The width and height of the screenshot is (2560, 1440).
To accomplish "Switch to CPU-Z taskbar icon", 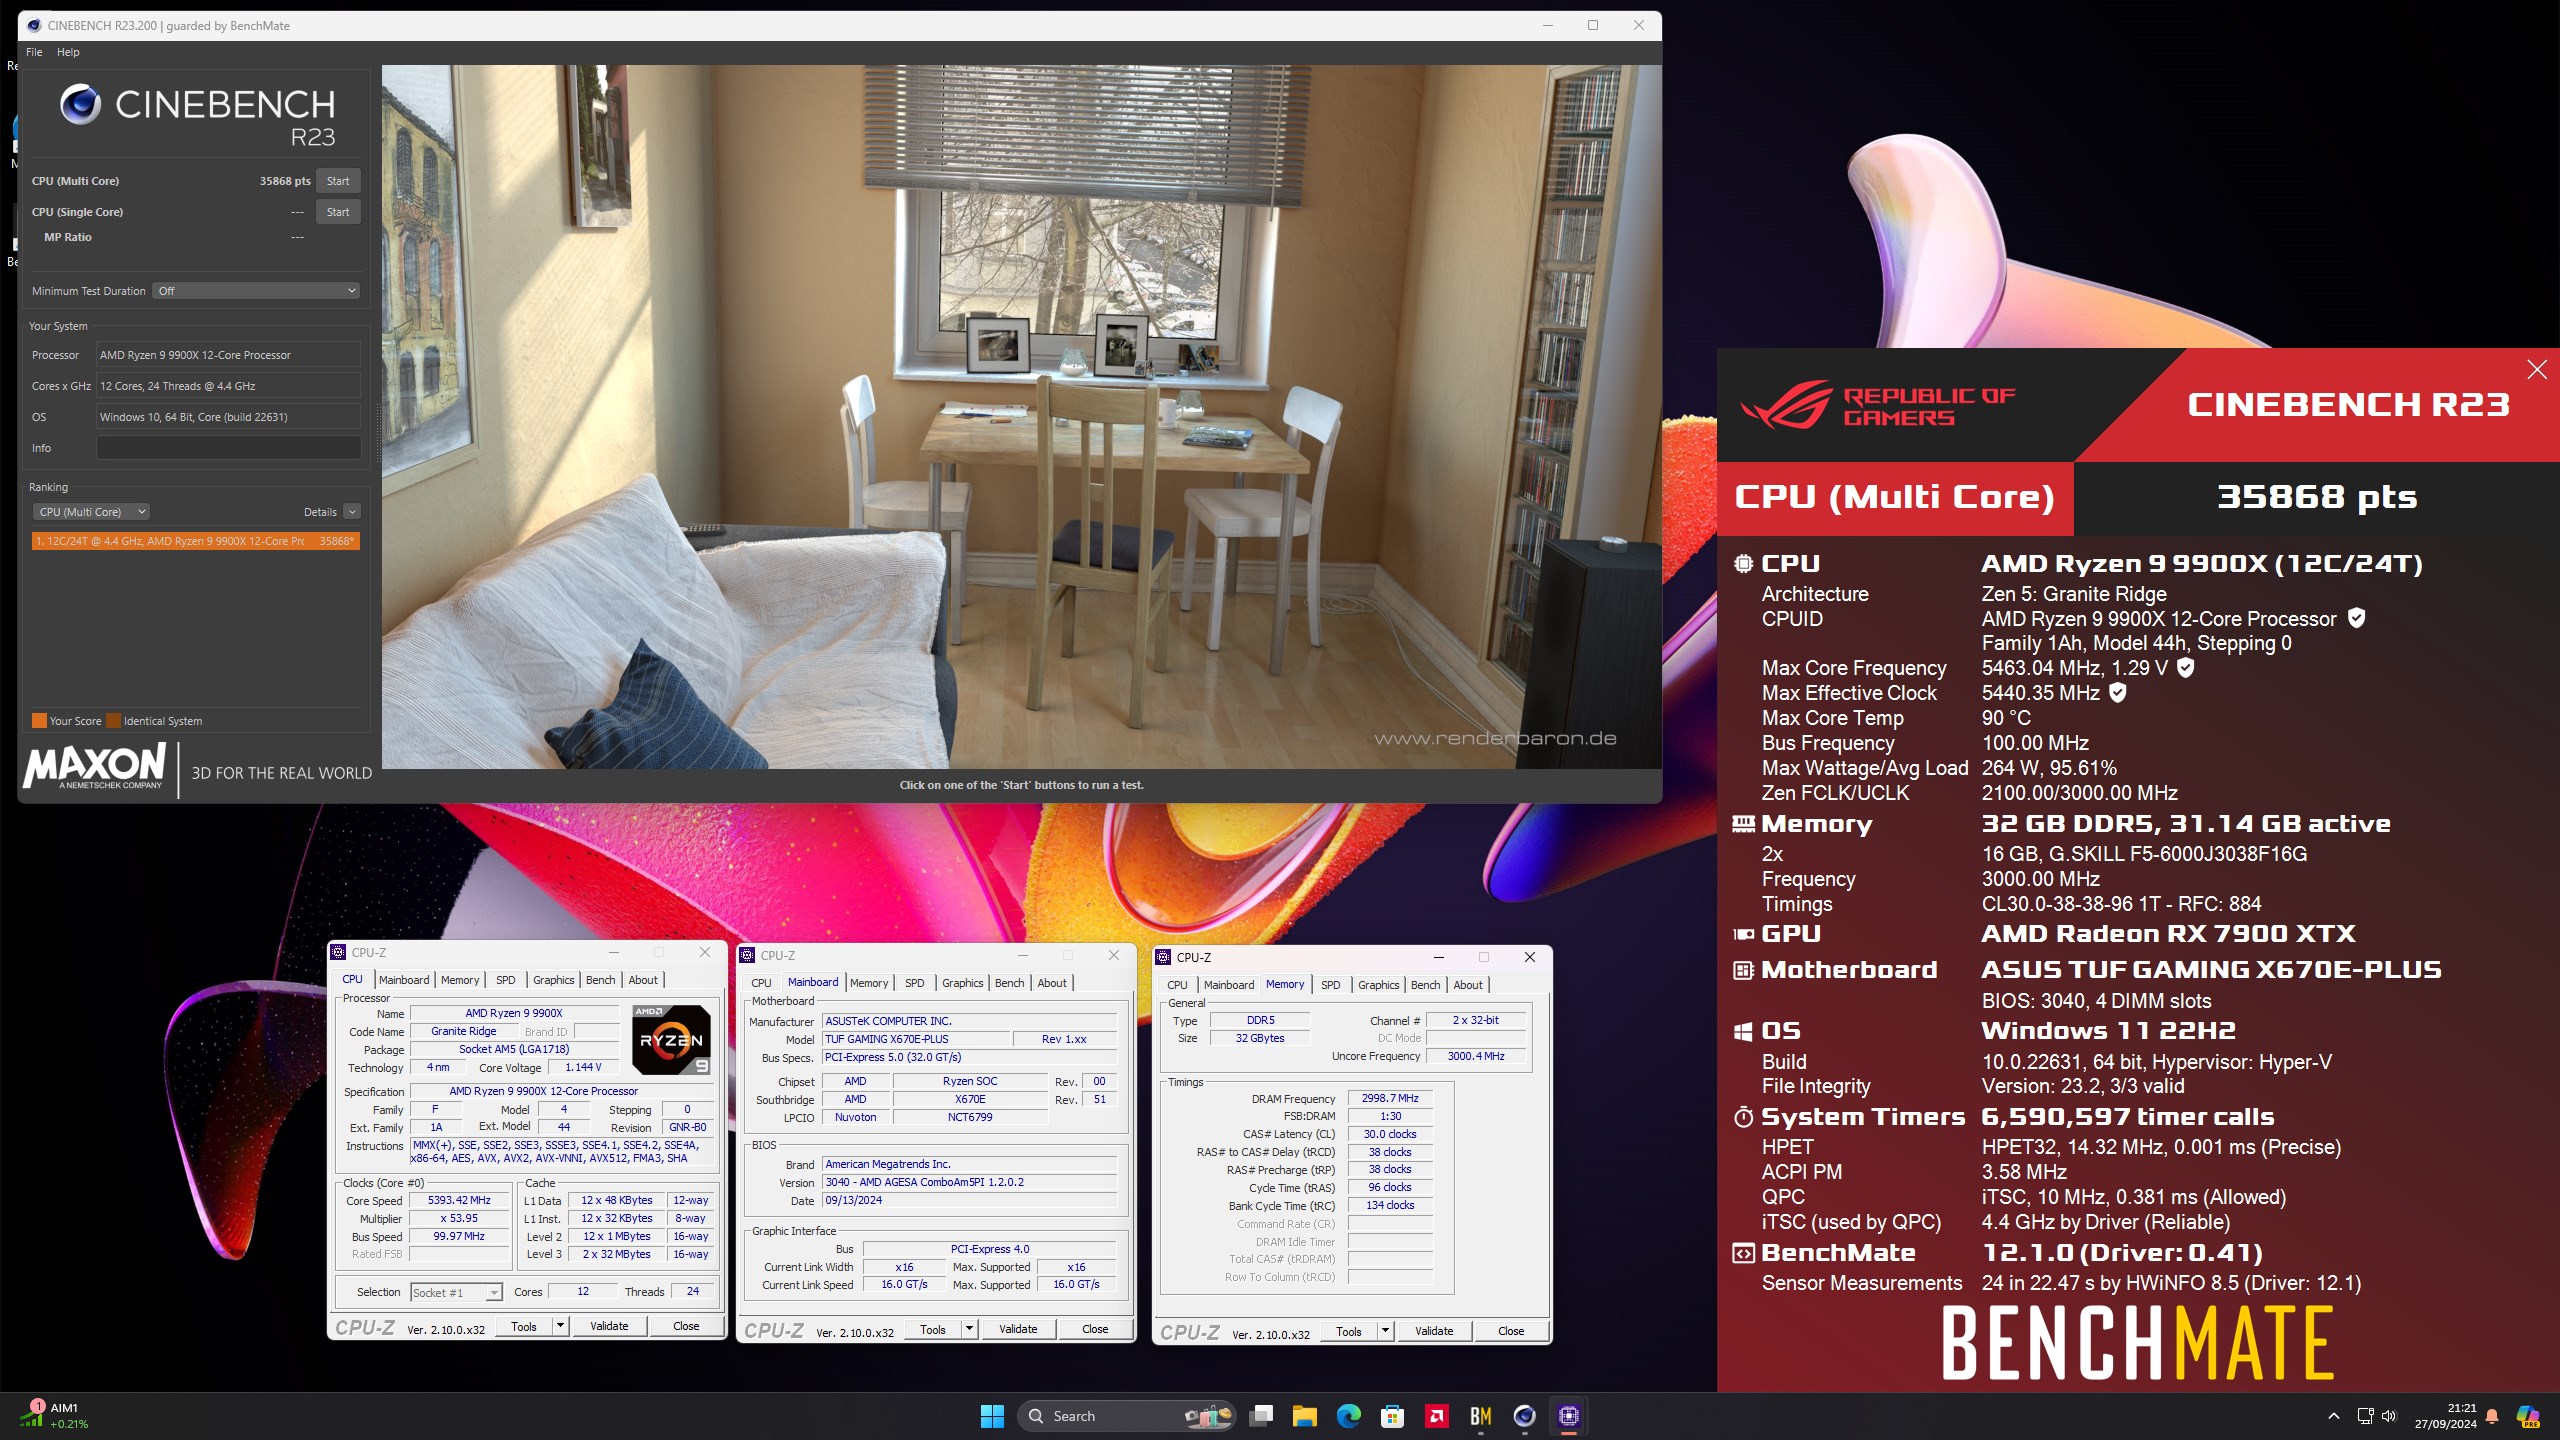I will pyautogui.click(x=1569, y=1416).
